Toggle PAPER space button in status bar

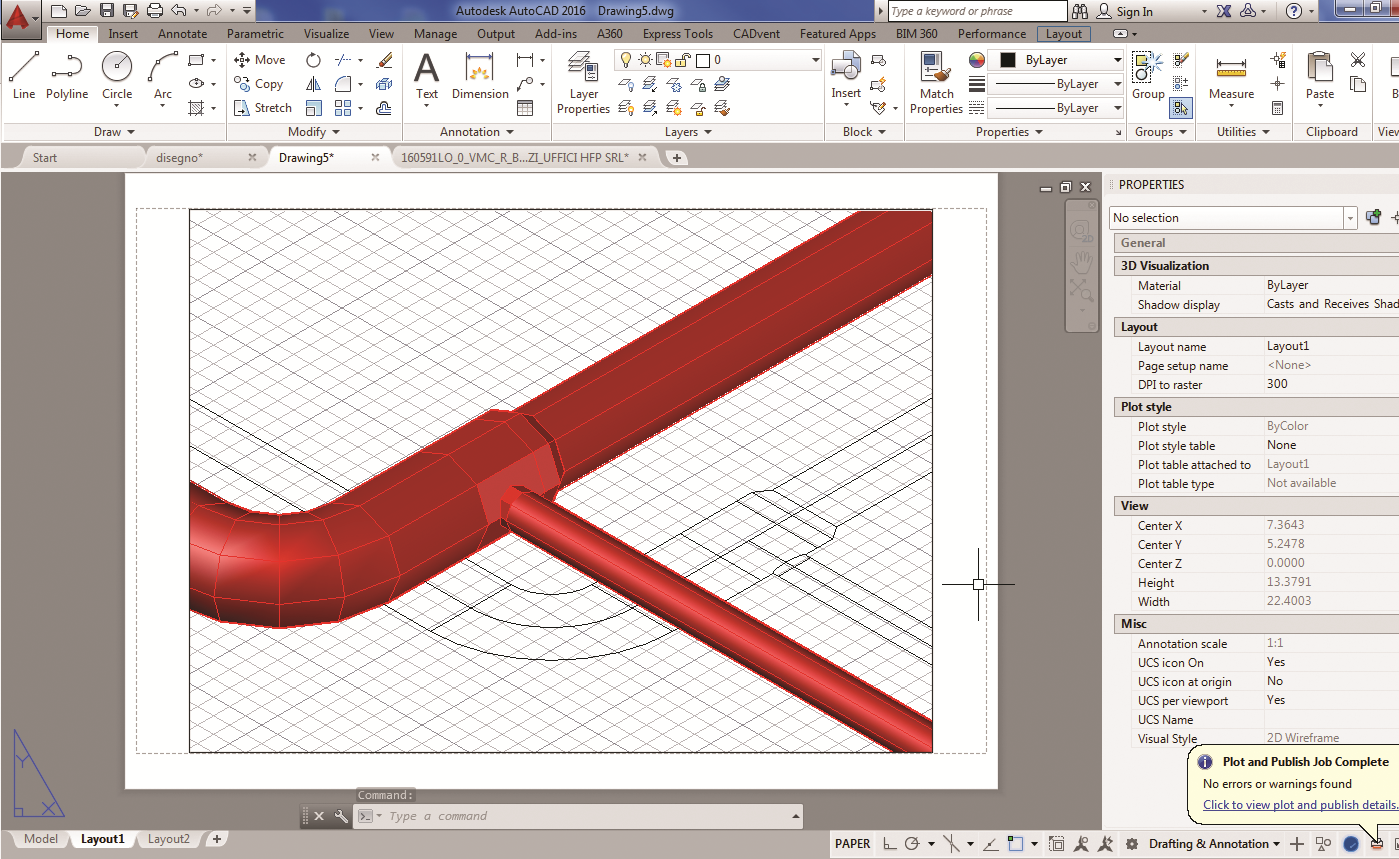pyautogui.click(x=852, y=843)
